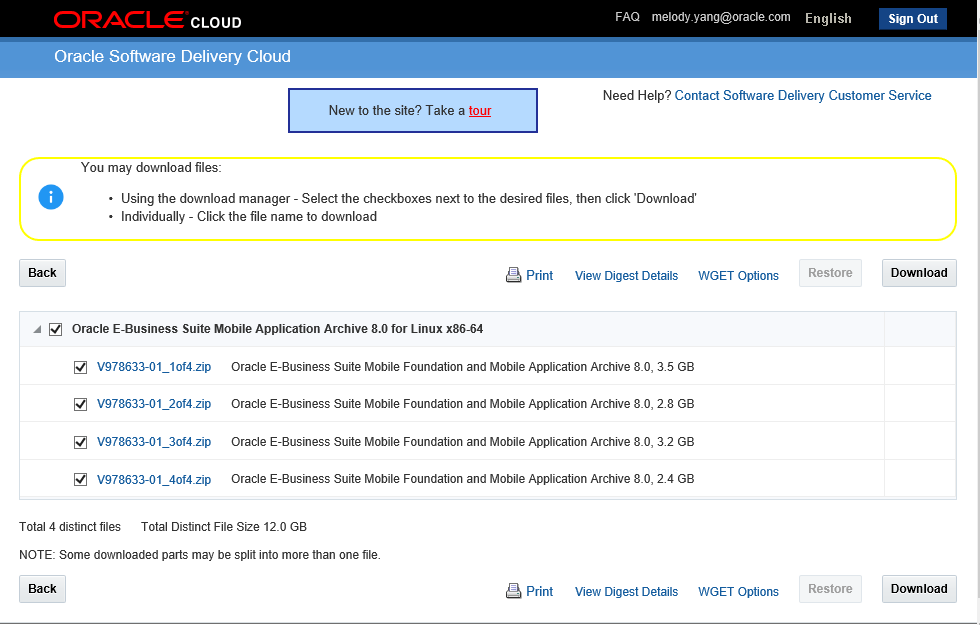
Task: Uncheck the V978633-01_3of4.zip checkbox
Action: [80, 442]
